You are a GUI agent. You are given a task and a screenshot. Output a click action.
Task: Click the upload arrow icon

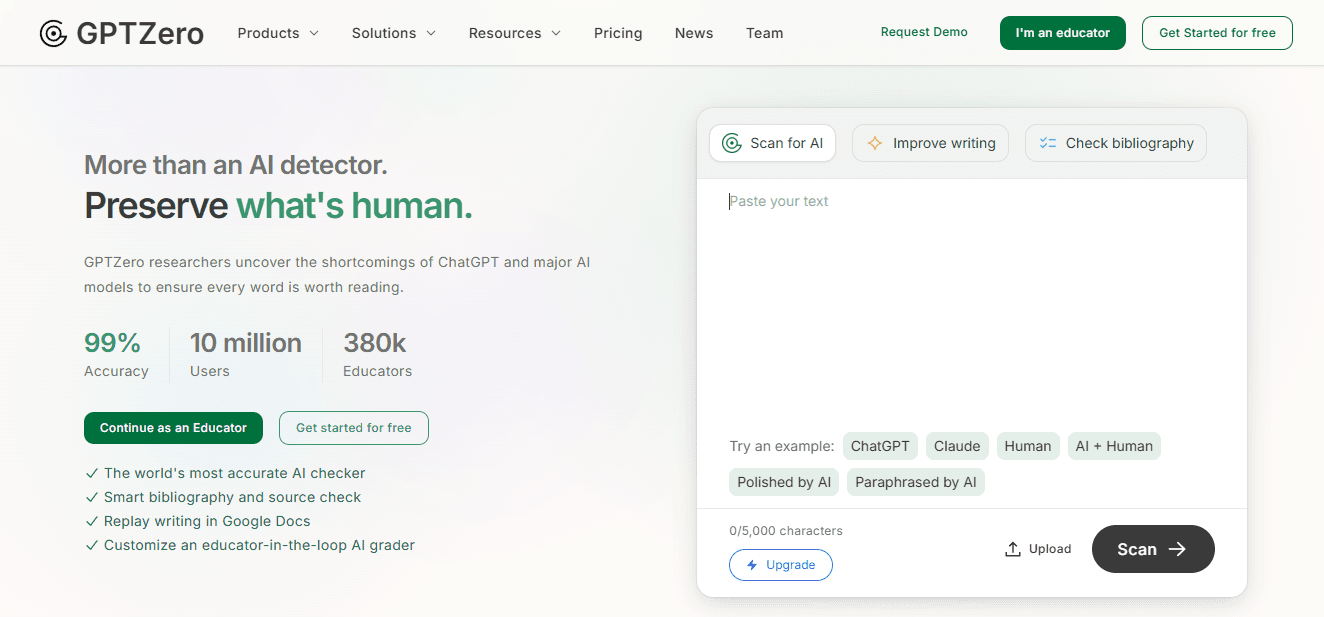coord(1013,549)
